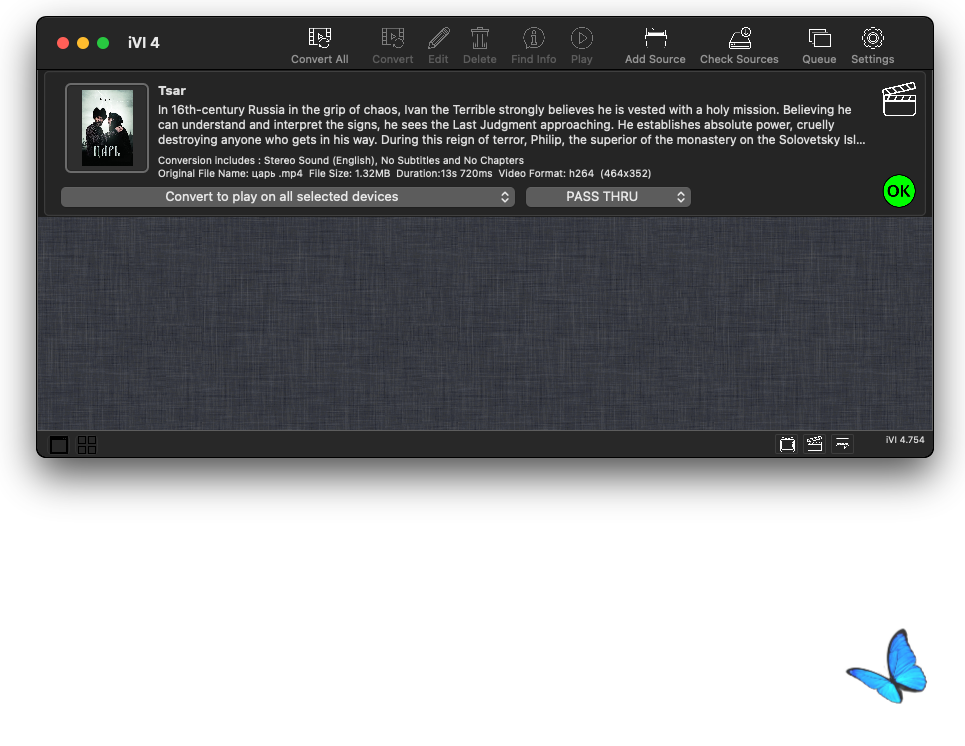Screen dimensions: 965x746
Task: Toggle the bottom-bar filter icon right of the clapperboard
Action: 843,444
